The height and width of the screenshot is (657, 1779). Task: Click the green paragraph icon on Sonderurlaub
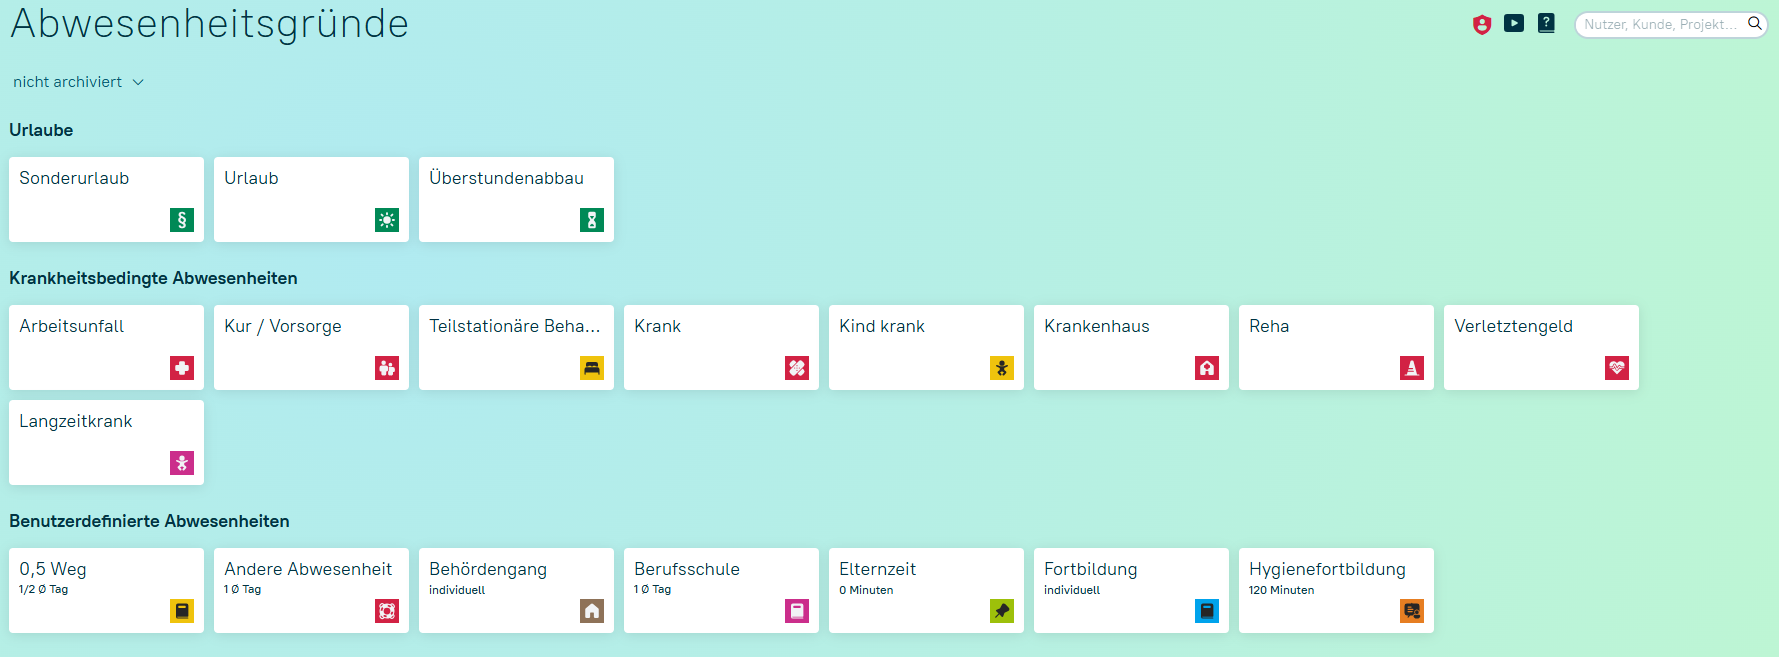[x=182, y=220]
